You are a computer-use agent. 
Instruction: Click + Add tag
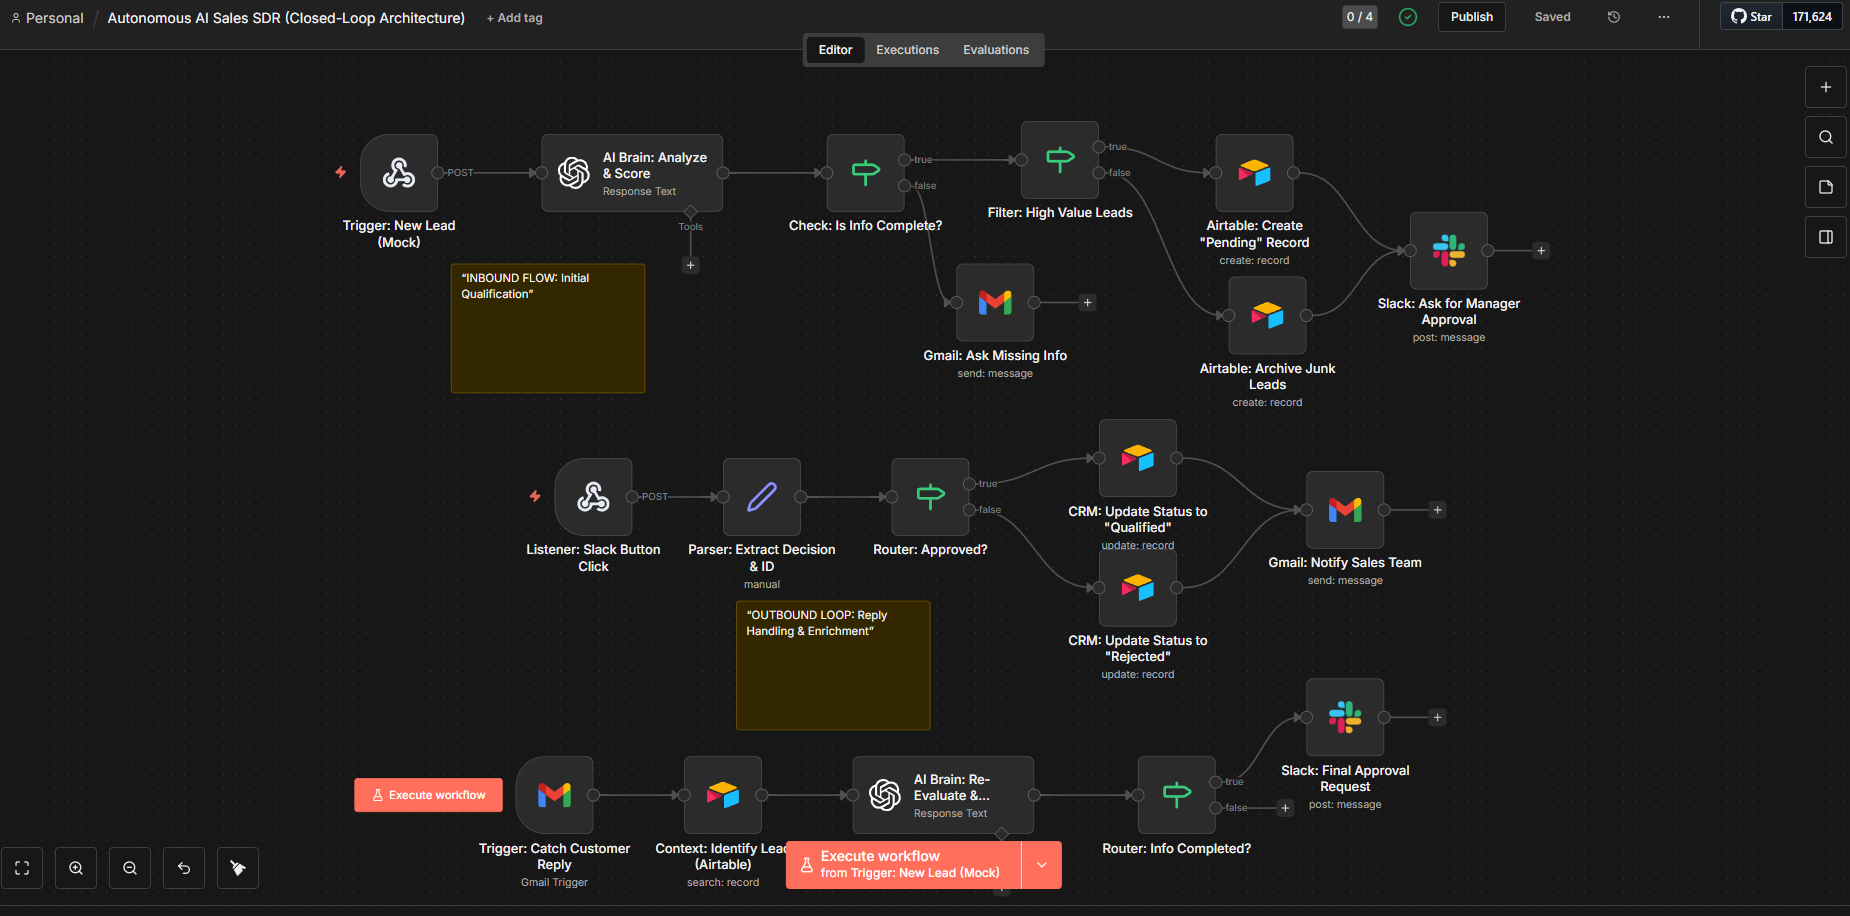click(514, 18)
